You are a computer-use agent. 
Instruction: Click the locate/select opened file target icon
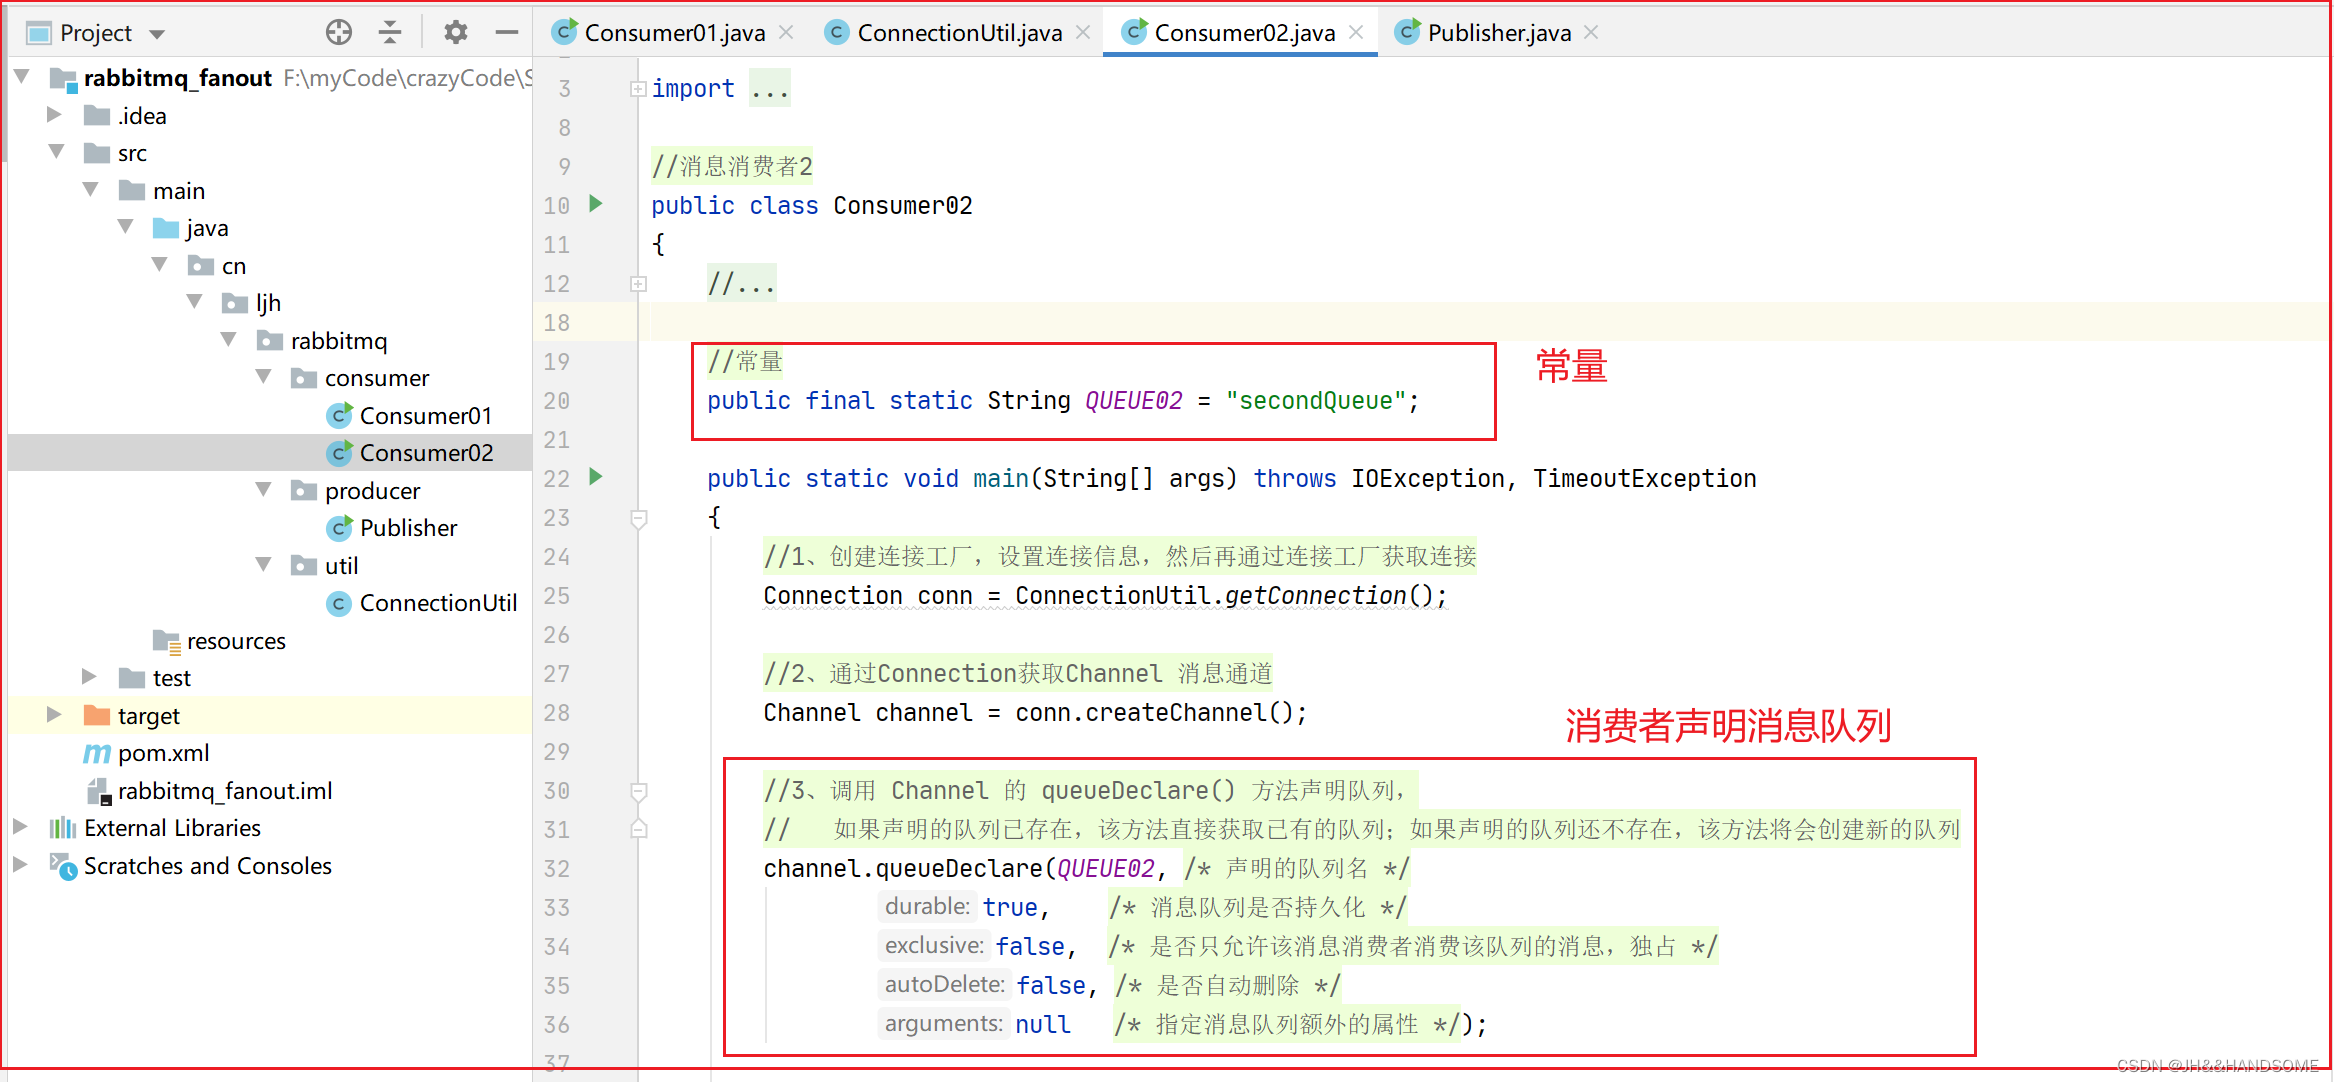point(339,33)
